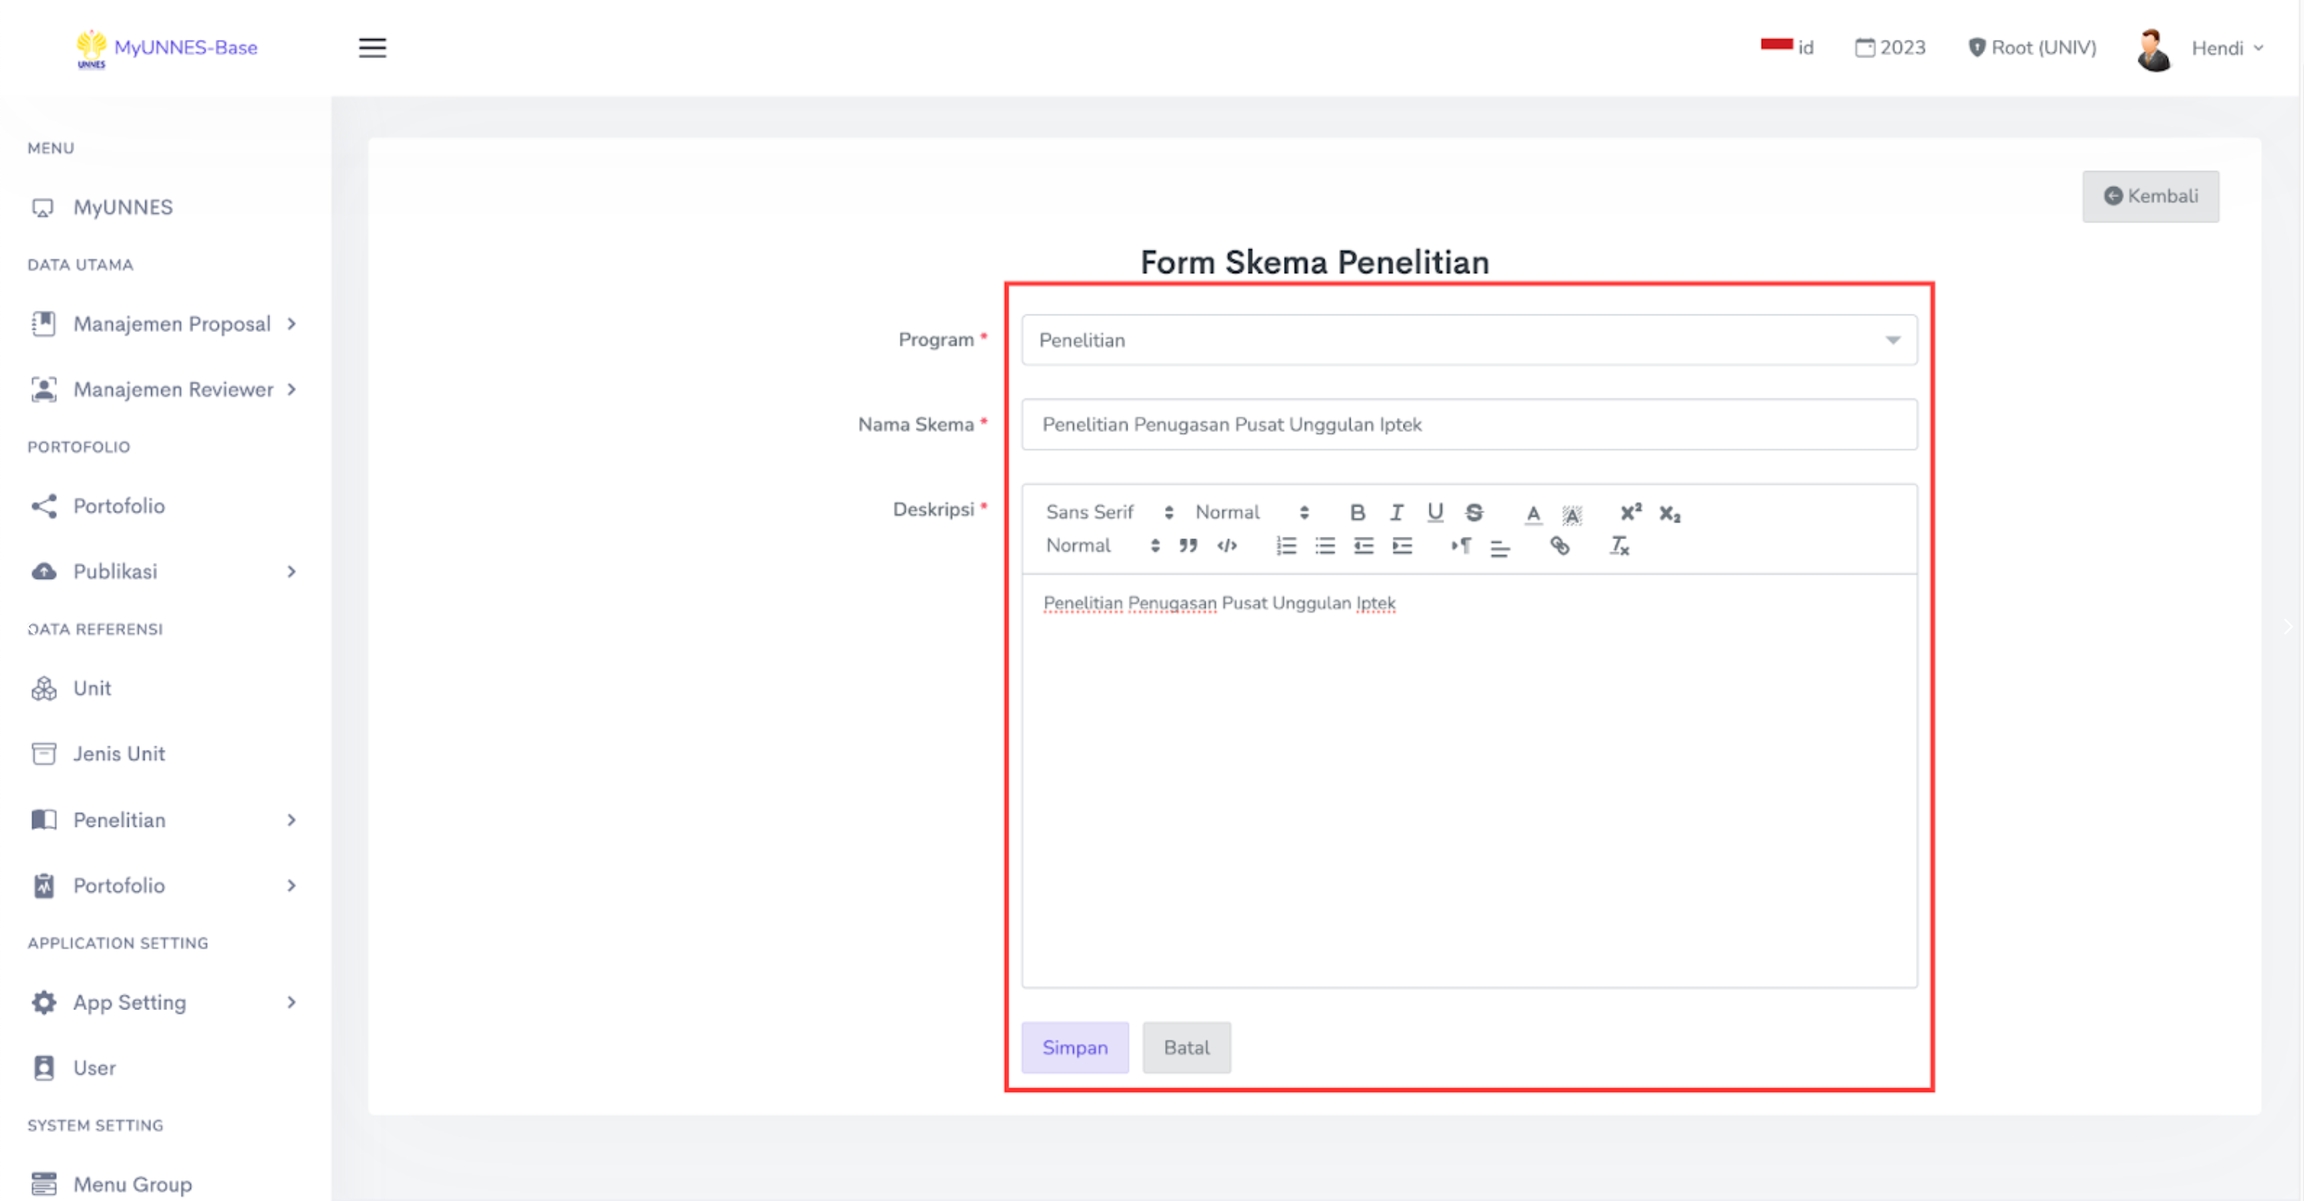This screenshot has height=1201, width=2304.
Task: Insert a code block from the toolbar
Action: pos(1227,546)
